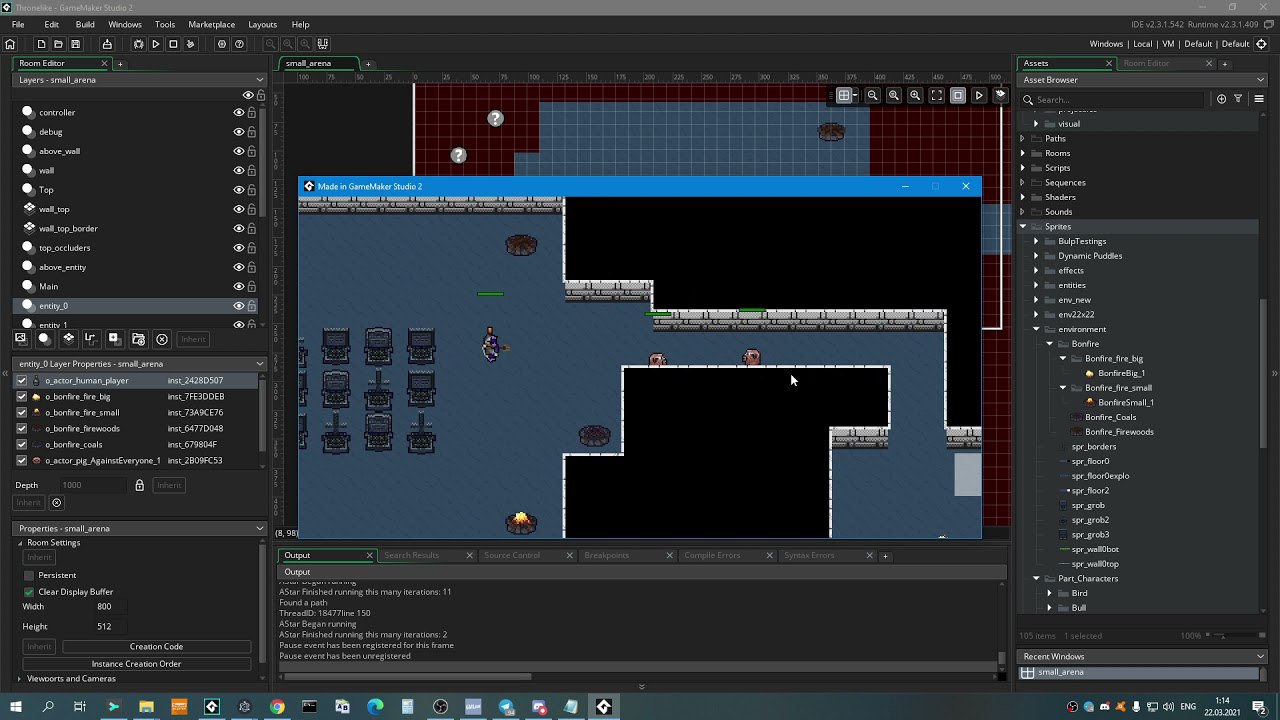This screenshot has height=720, width=1280.
Task: Collapse entity_0 Layer Properties panel
Action: point(260,364)
